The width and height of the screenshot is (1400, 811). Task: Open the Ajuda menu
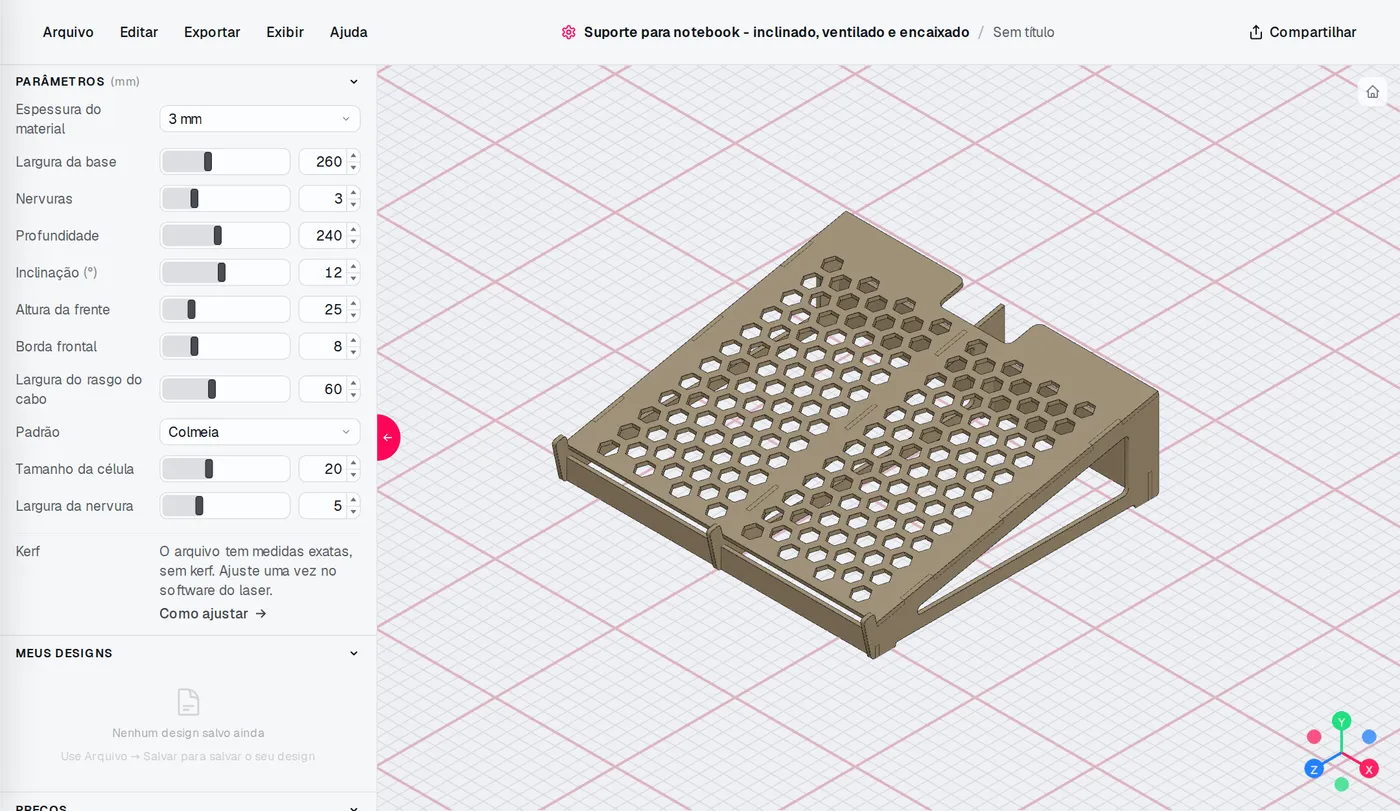click(x=349, y=32)
